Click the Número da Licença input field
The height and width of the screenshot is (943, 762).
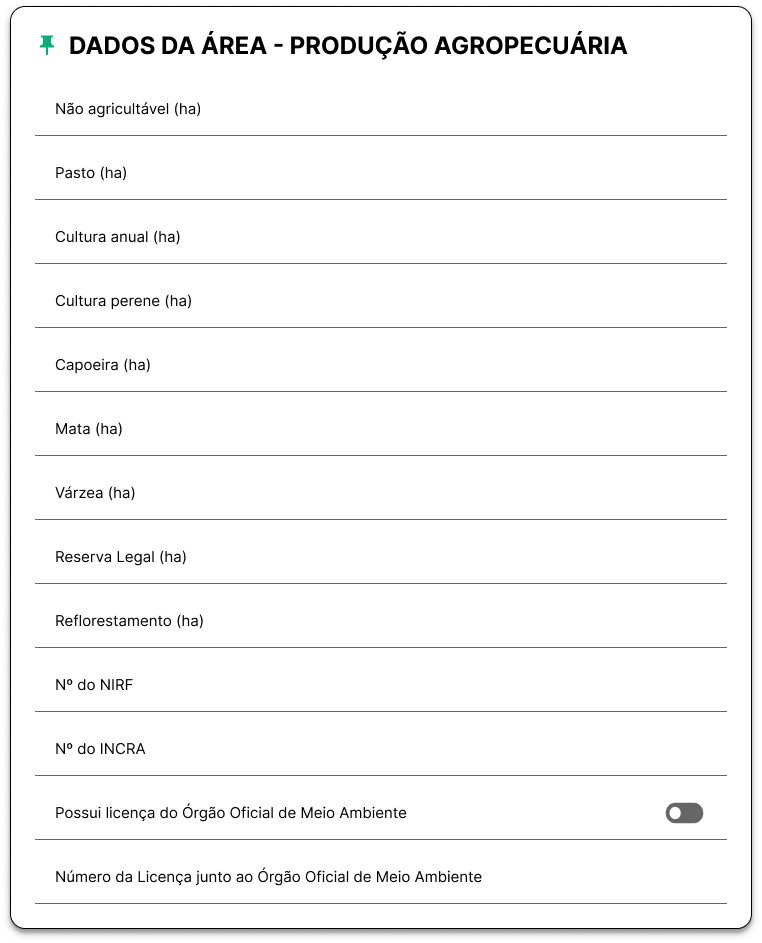point(381,877)
